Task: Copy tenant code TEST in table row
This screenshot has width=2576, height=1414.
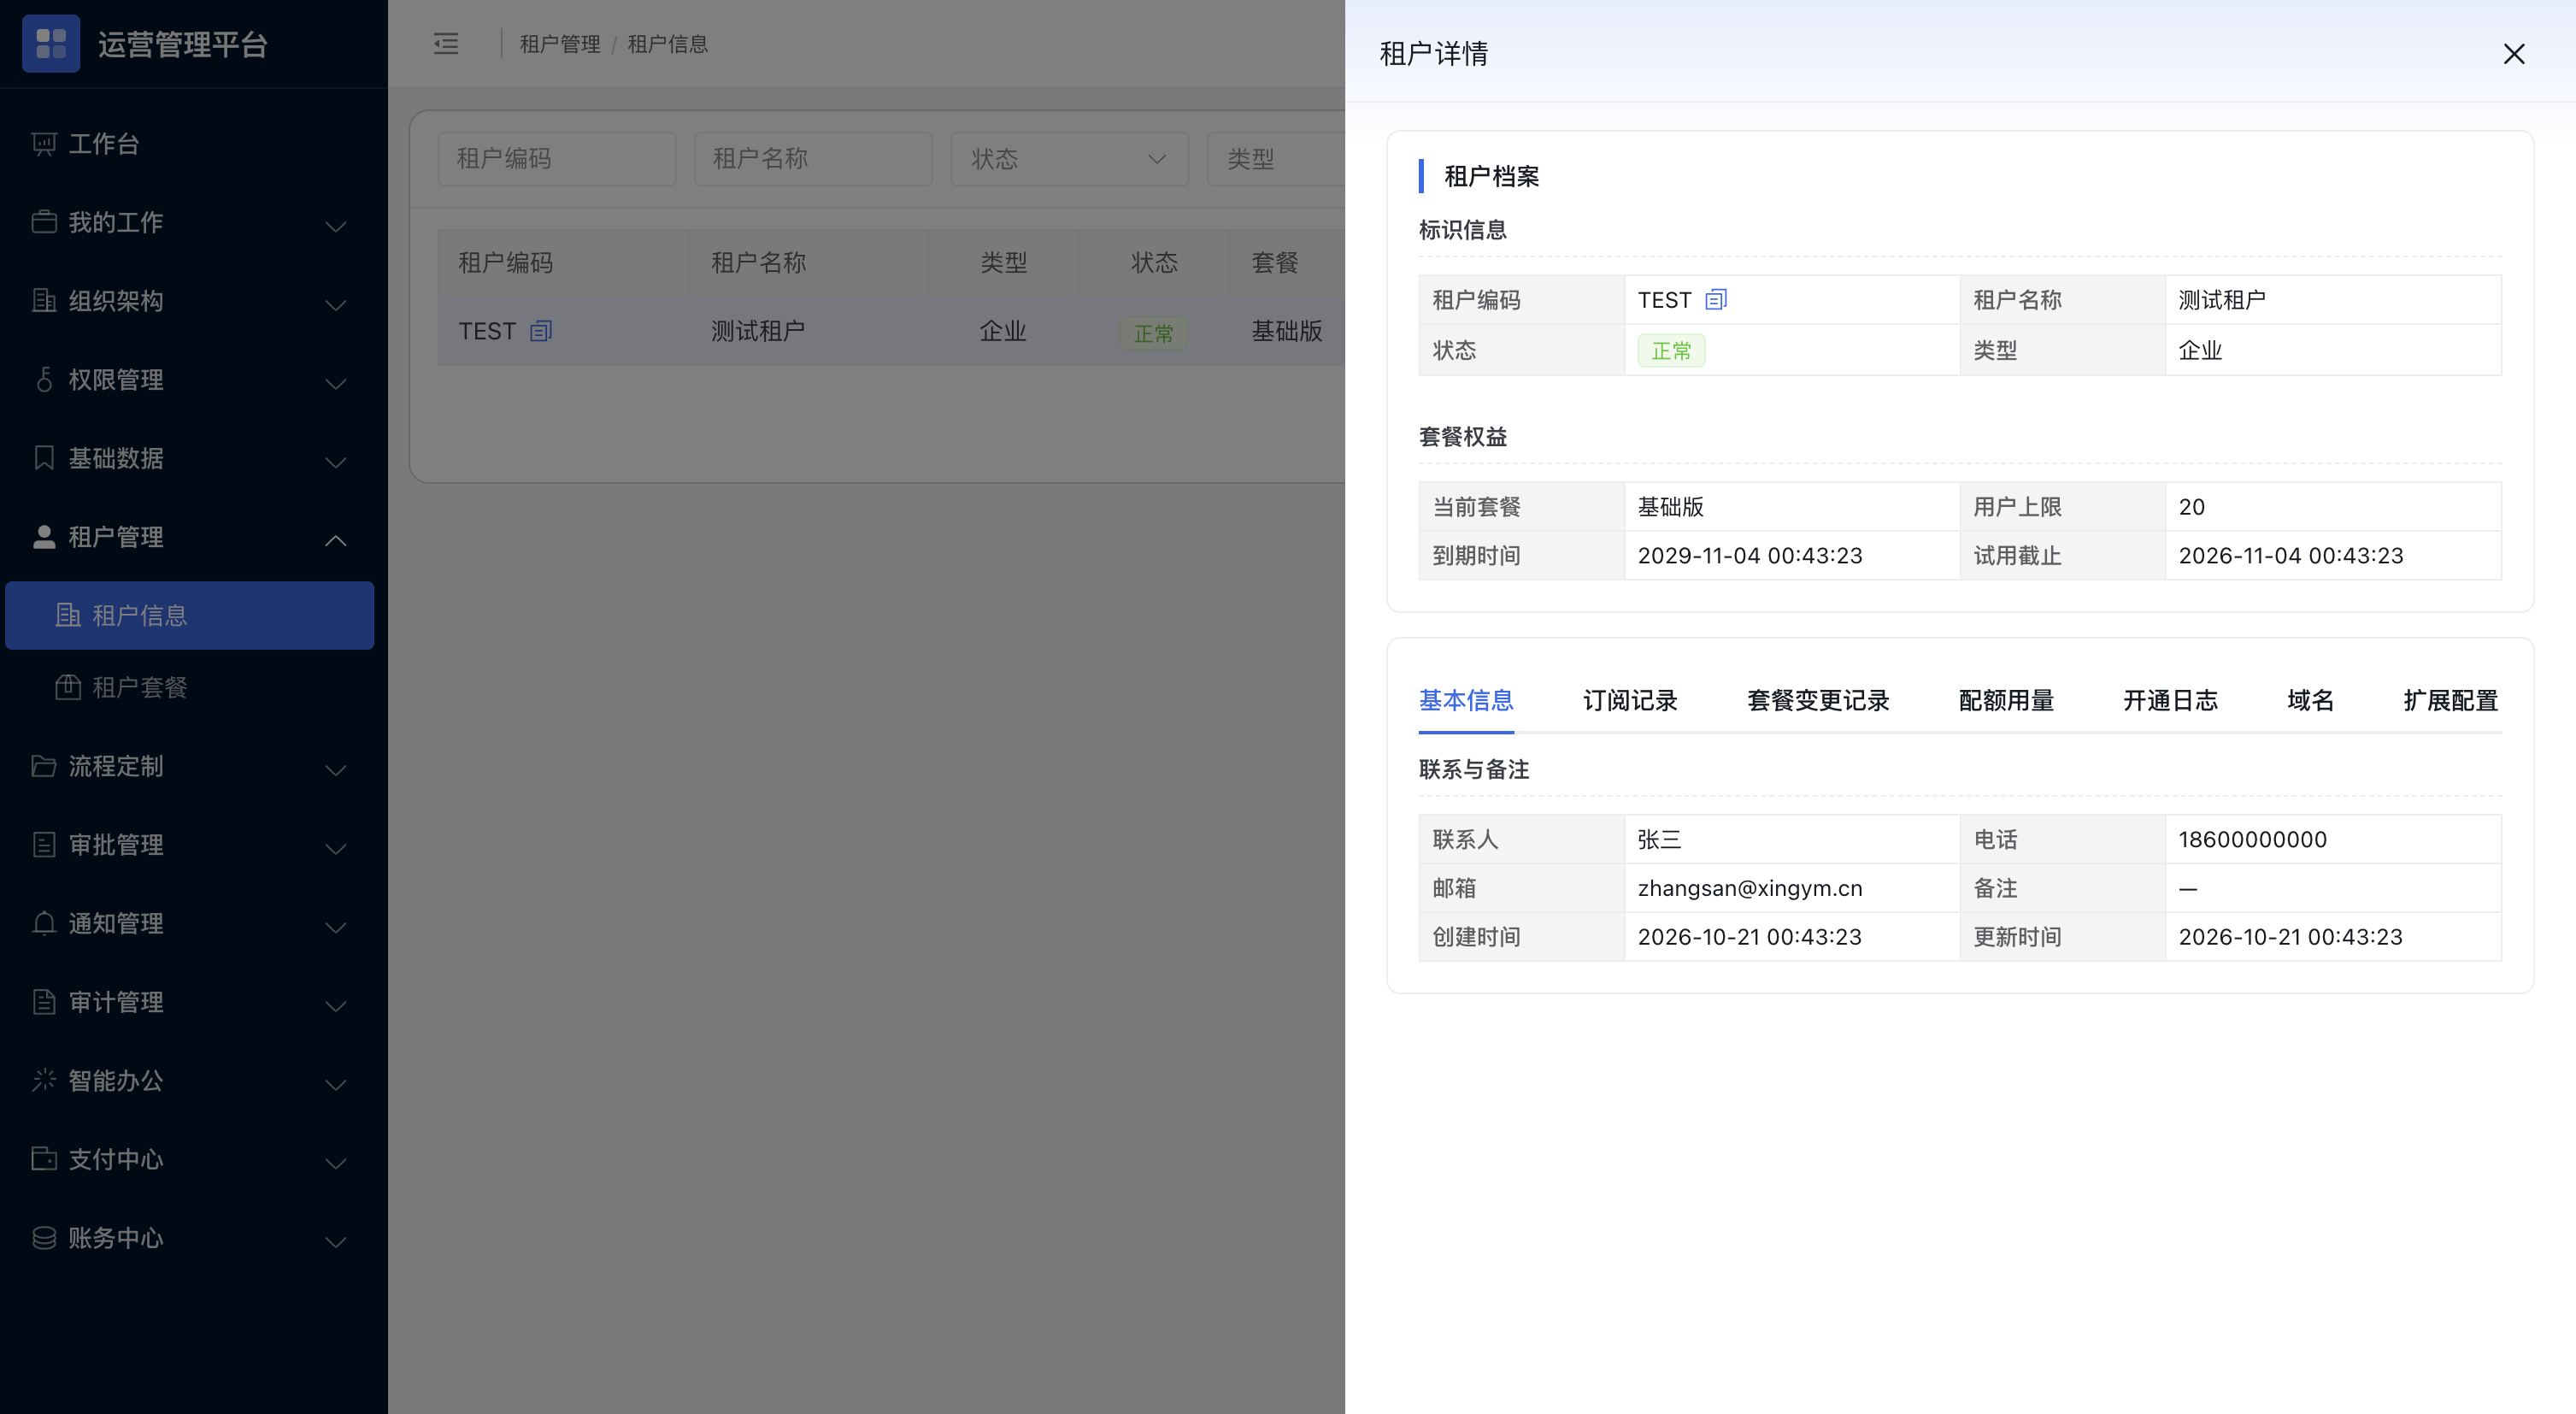Action: [541, 331]
